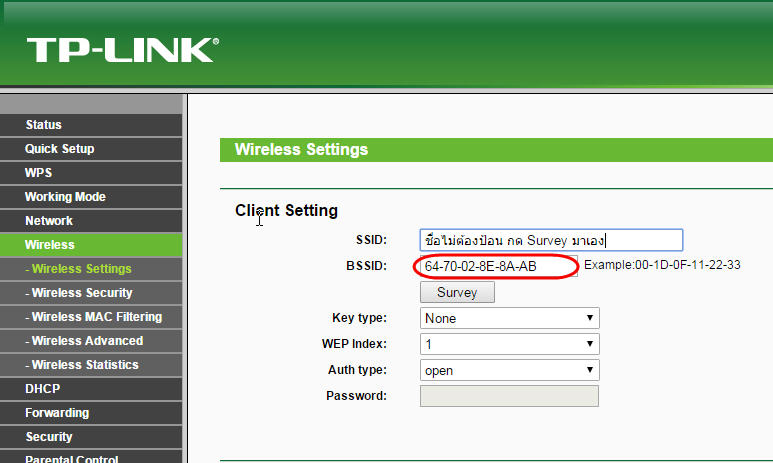Select Network in sidebar
This screenshot has height=463, width=773.
(x=91, y=221)
